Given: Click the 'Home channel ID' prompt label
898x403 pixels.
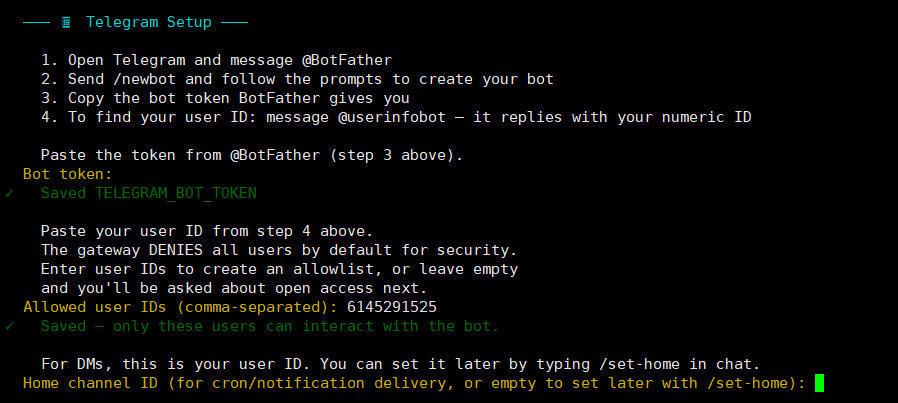Looking at the screenshot, I should [x=89, y=383].
